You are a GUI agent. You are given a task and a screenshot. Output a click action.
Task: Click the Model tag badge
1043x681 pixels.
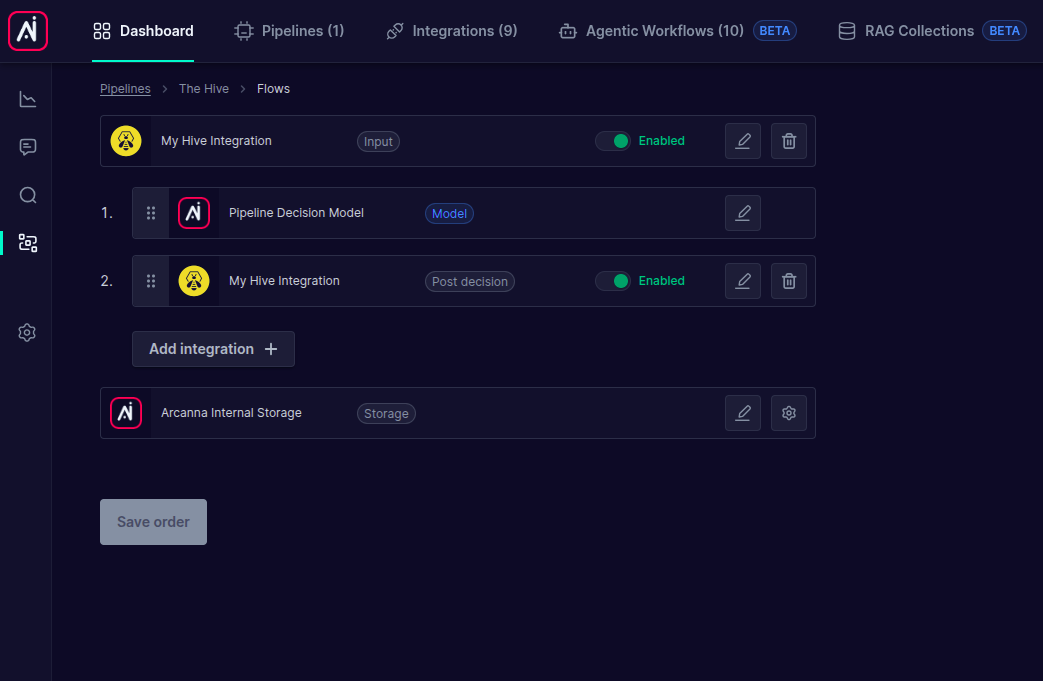click(449, 213)
